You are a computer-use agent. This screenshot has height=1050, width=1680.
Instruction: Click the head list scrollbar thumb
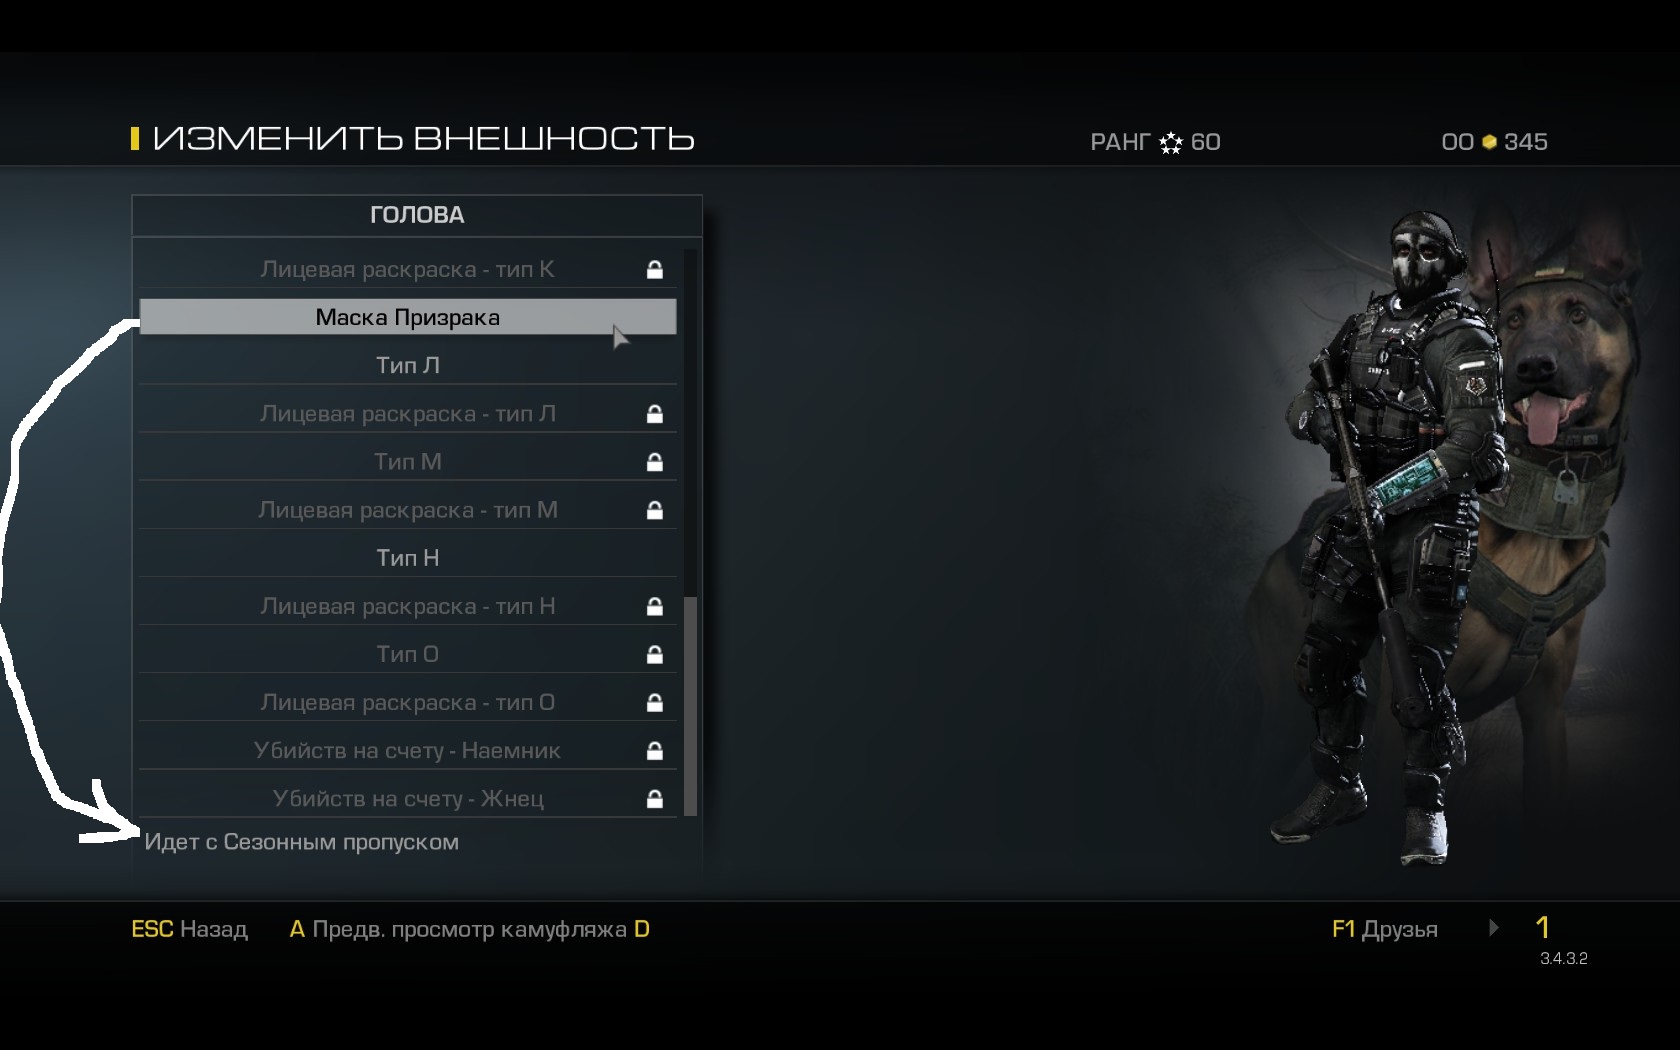690,705
